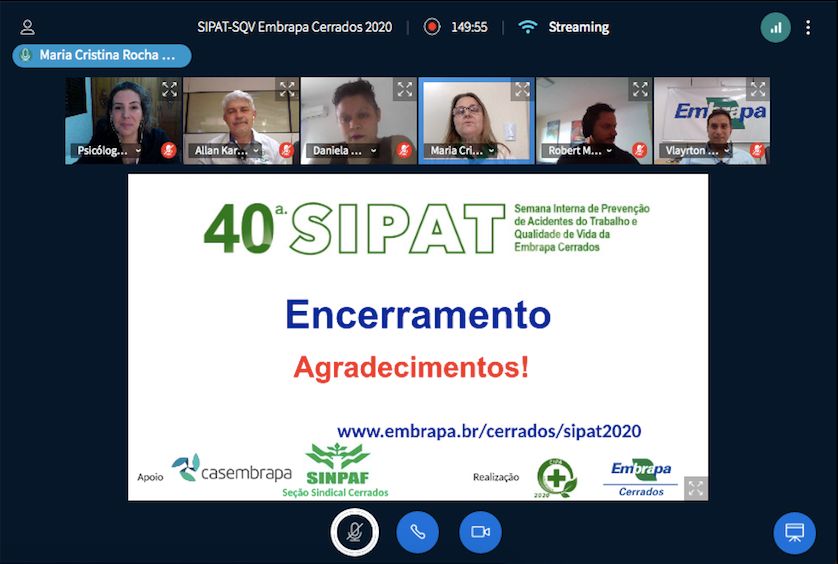Screen dimensions: 838x564
Task: Unmute the microphone button
Action: click(354, 532)
